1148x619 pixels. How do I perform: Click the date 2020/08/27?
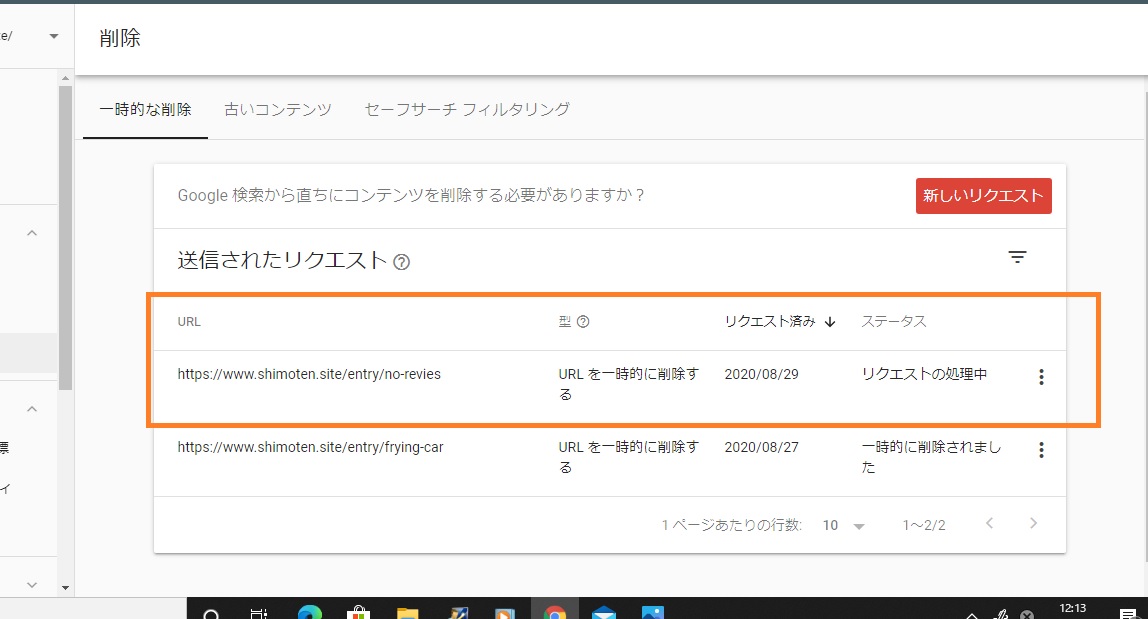(x=761, y=448)
